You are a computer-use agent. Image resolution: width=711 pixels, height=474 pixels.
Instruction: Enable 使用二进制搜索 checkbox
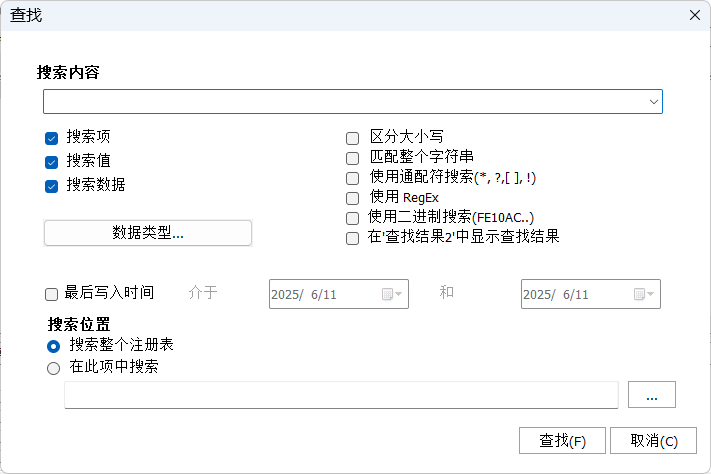pyautogui.click(x=352, y=218)
